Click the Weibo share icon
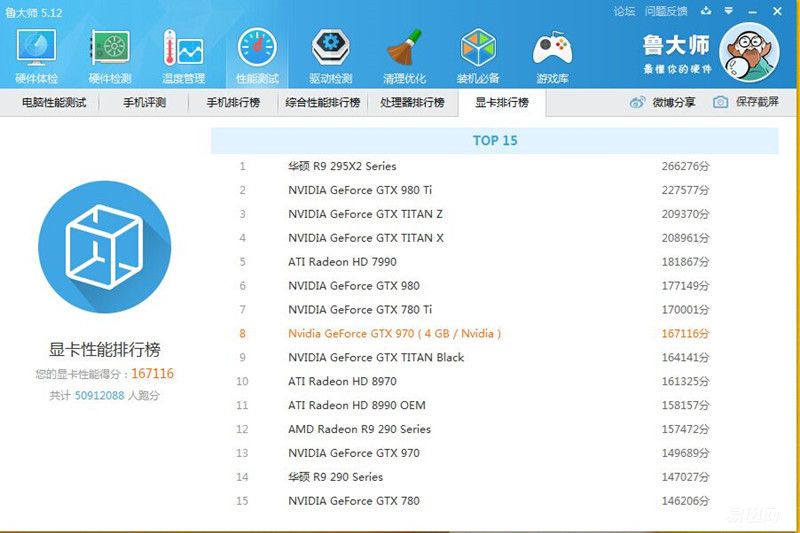Viewport: 800px width, 533px height. (637, 102)
